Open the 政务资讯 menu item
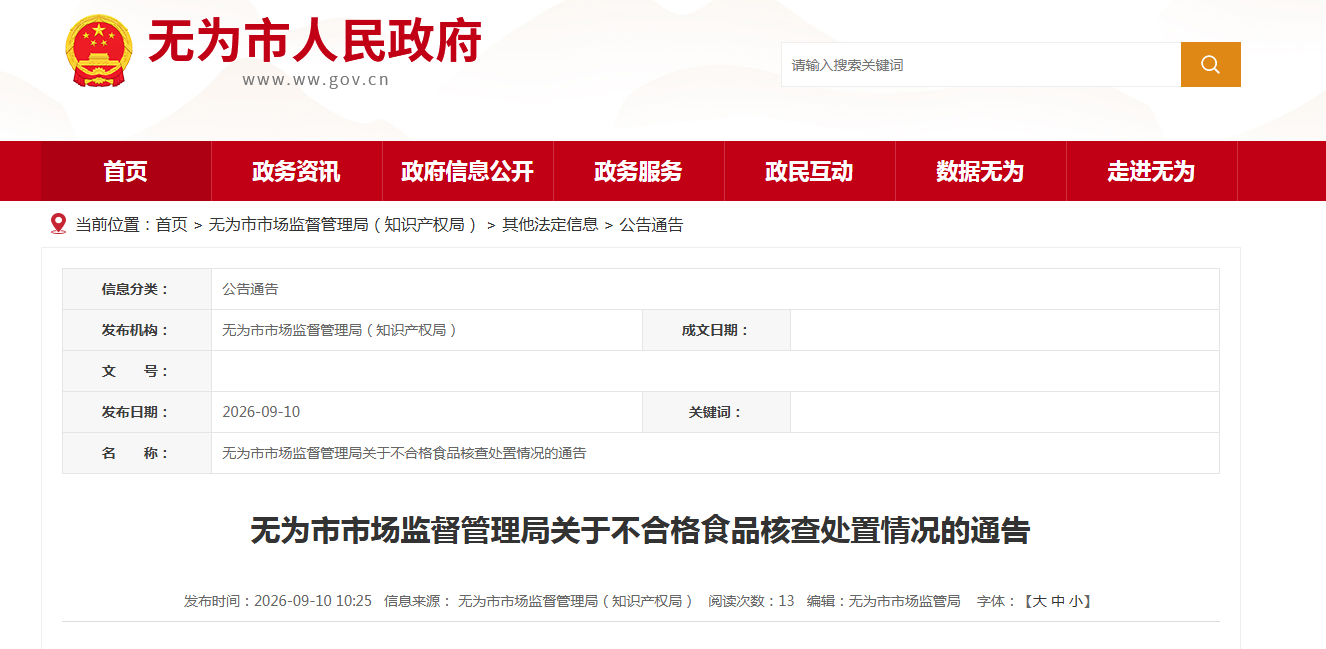The image size is (1326, 649). (296, 171)
